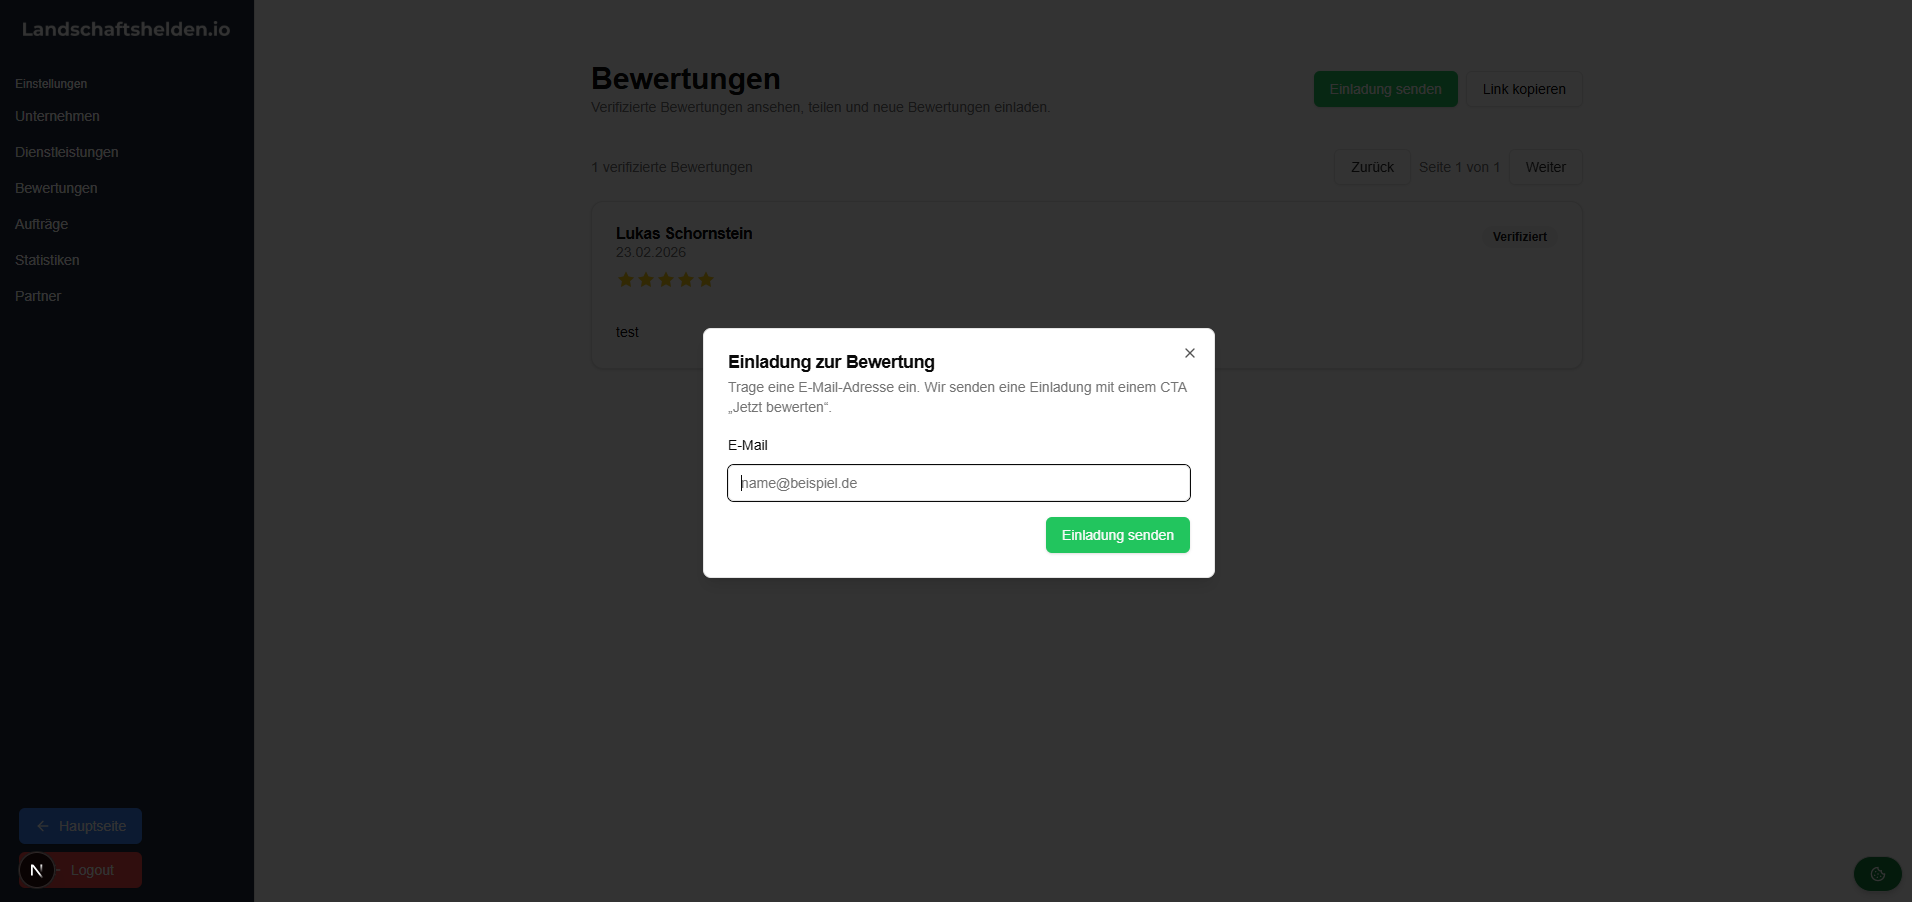Open Partner in the sidebar
1912x902 pixels.
click(x=38, y=296)
